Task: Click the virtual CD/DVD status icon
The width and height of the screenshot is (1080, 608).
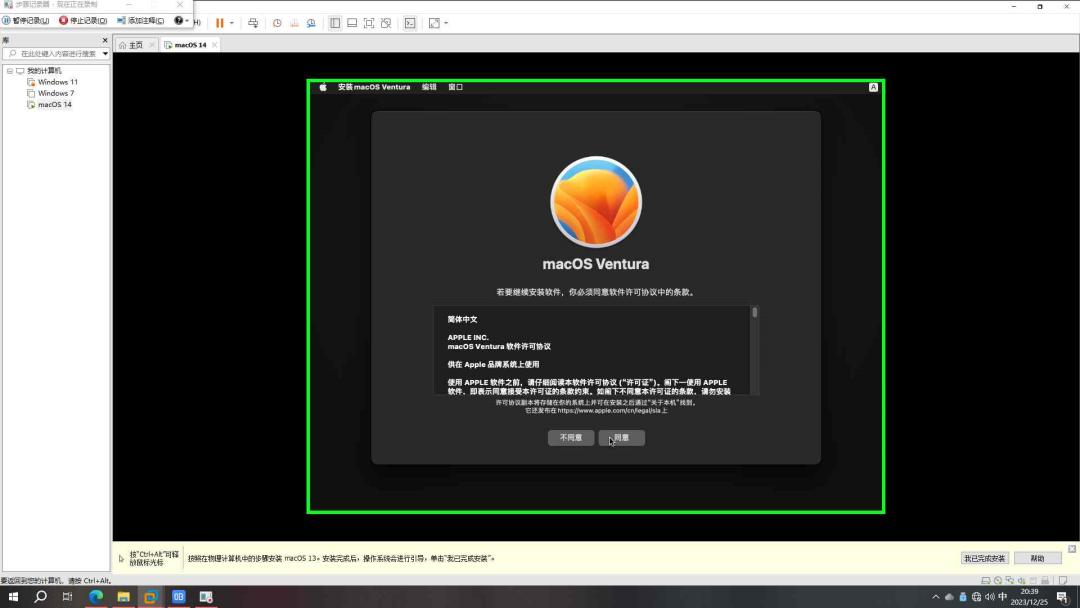Action: (x=998, y=578)
